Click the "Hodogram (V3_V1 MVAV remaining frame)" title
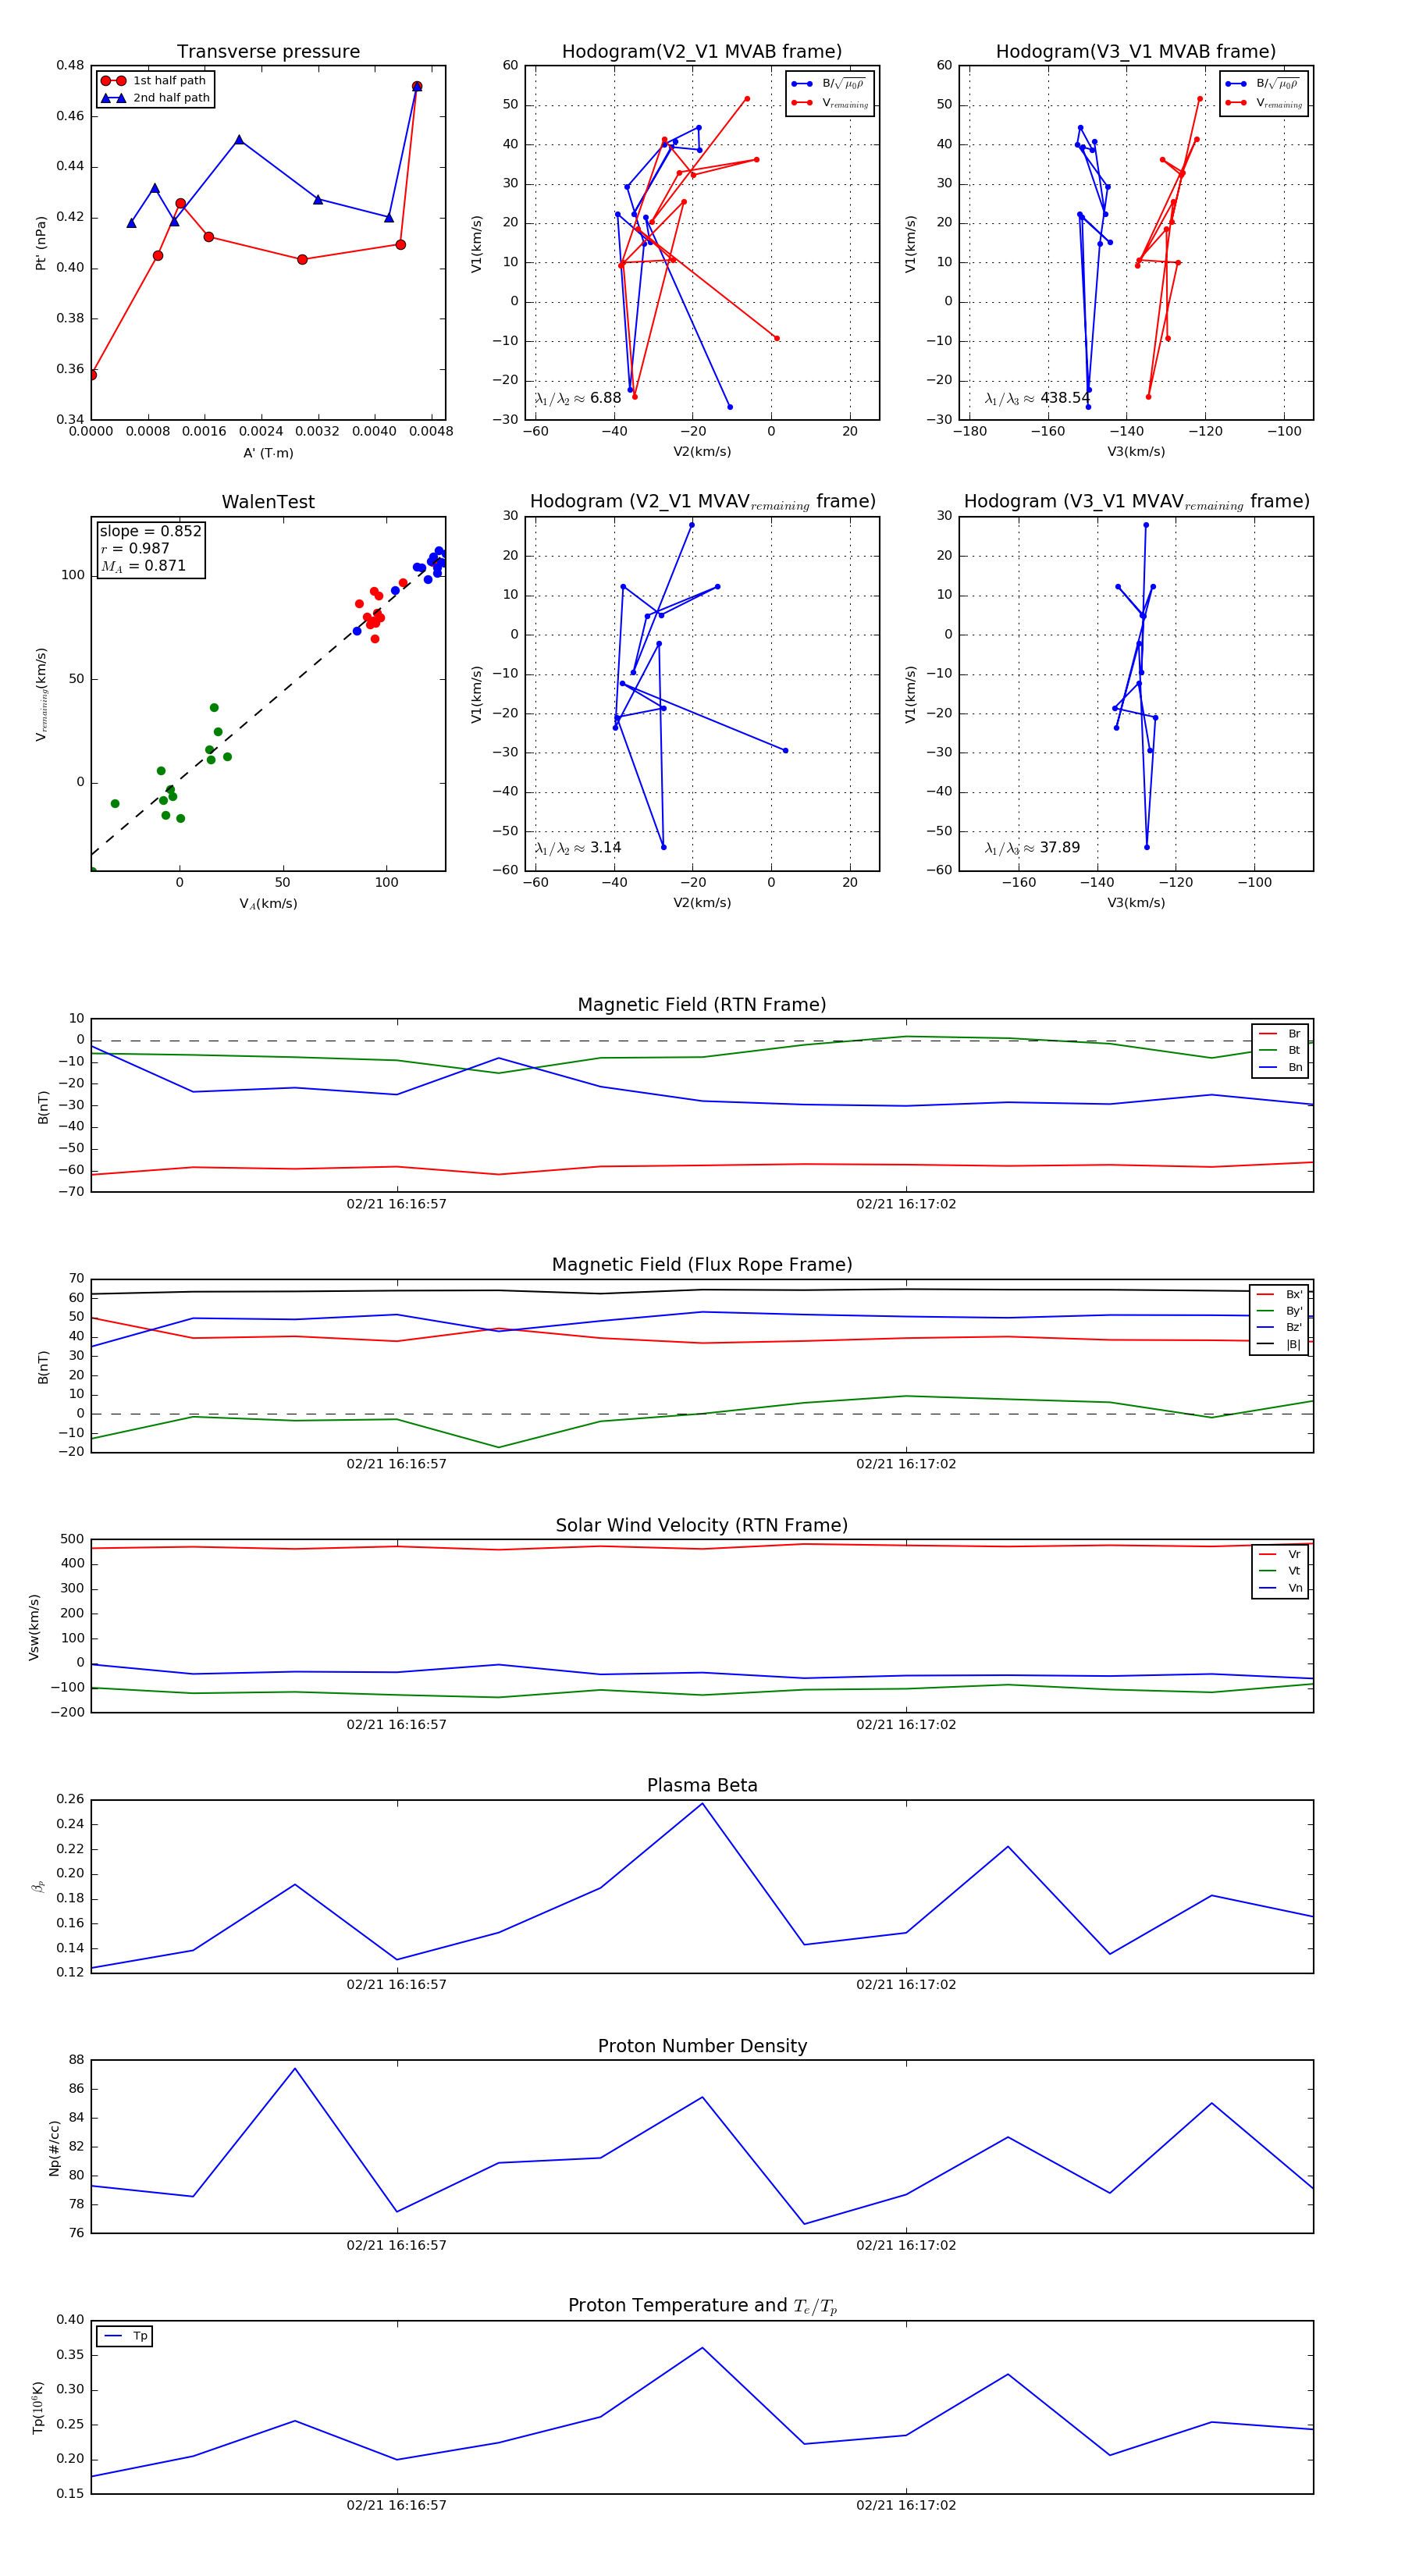The width and height of the screenshot is (1405, 2576). pyautogui.click(x=1136, y=502)
